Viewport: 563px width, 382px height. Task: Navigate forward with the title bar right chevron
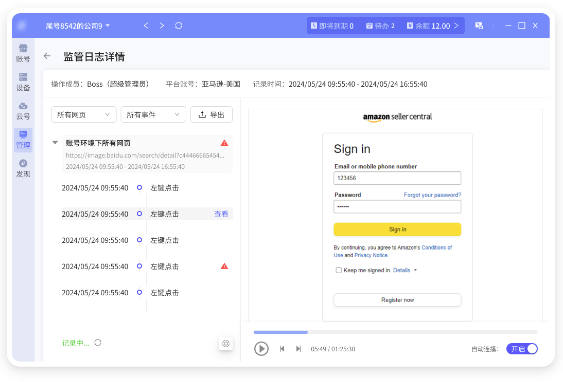pos(162,25)
